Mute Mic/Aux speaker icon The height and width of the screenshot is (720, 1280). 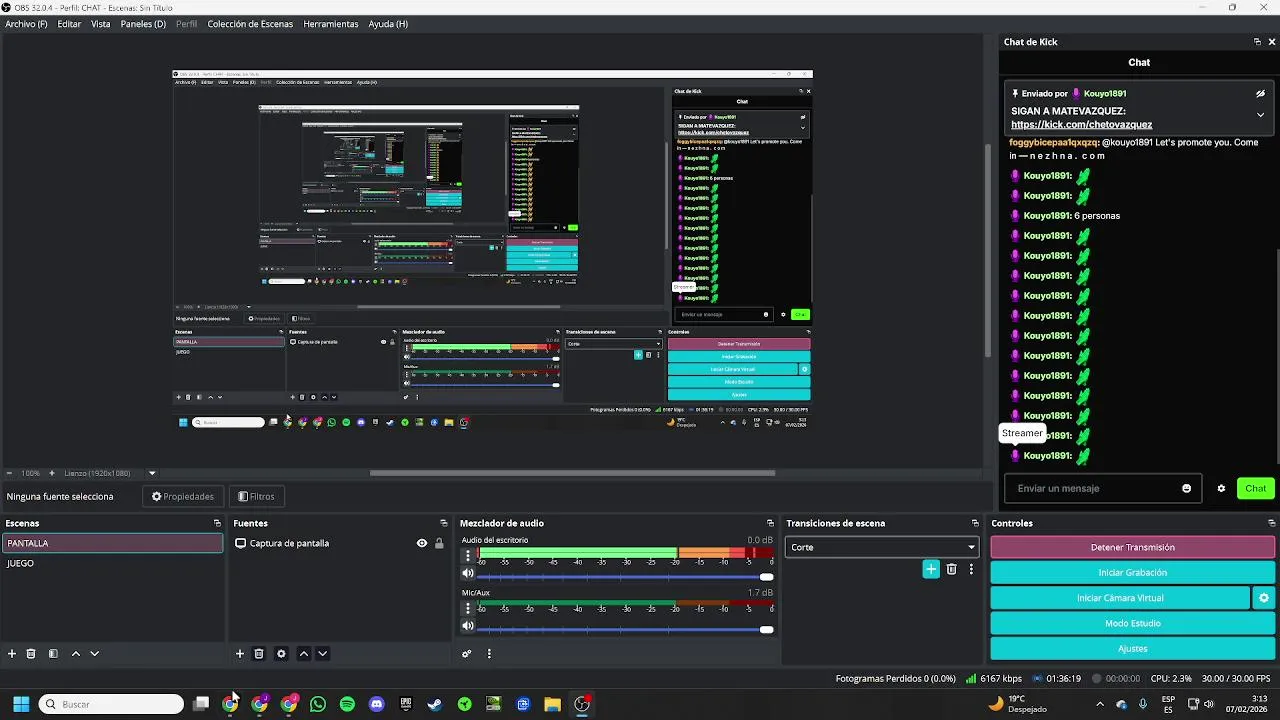click(x=467, y=627)
